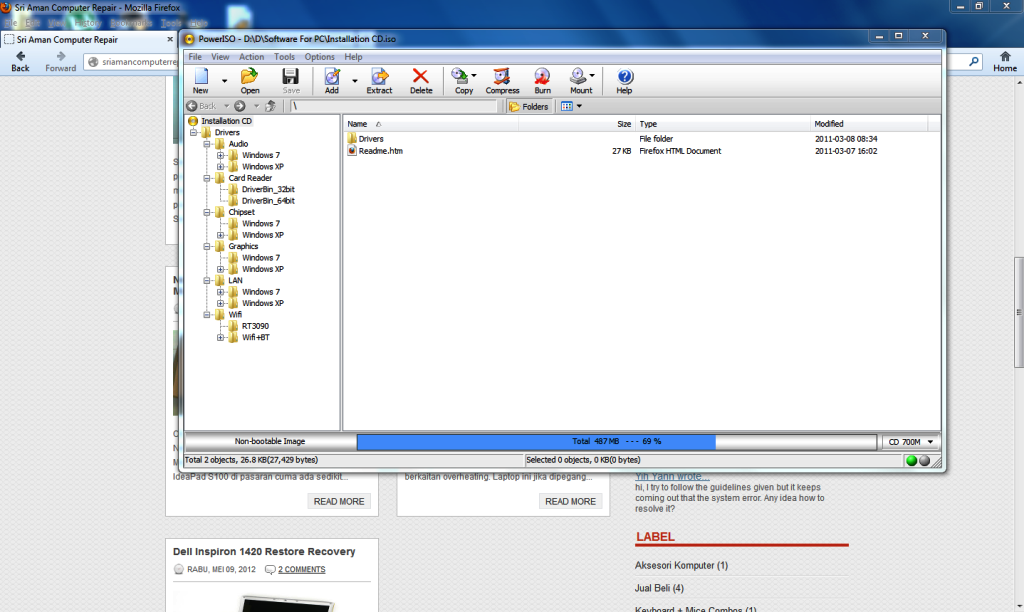Open the Action menu

[251, 57]
